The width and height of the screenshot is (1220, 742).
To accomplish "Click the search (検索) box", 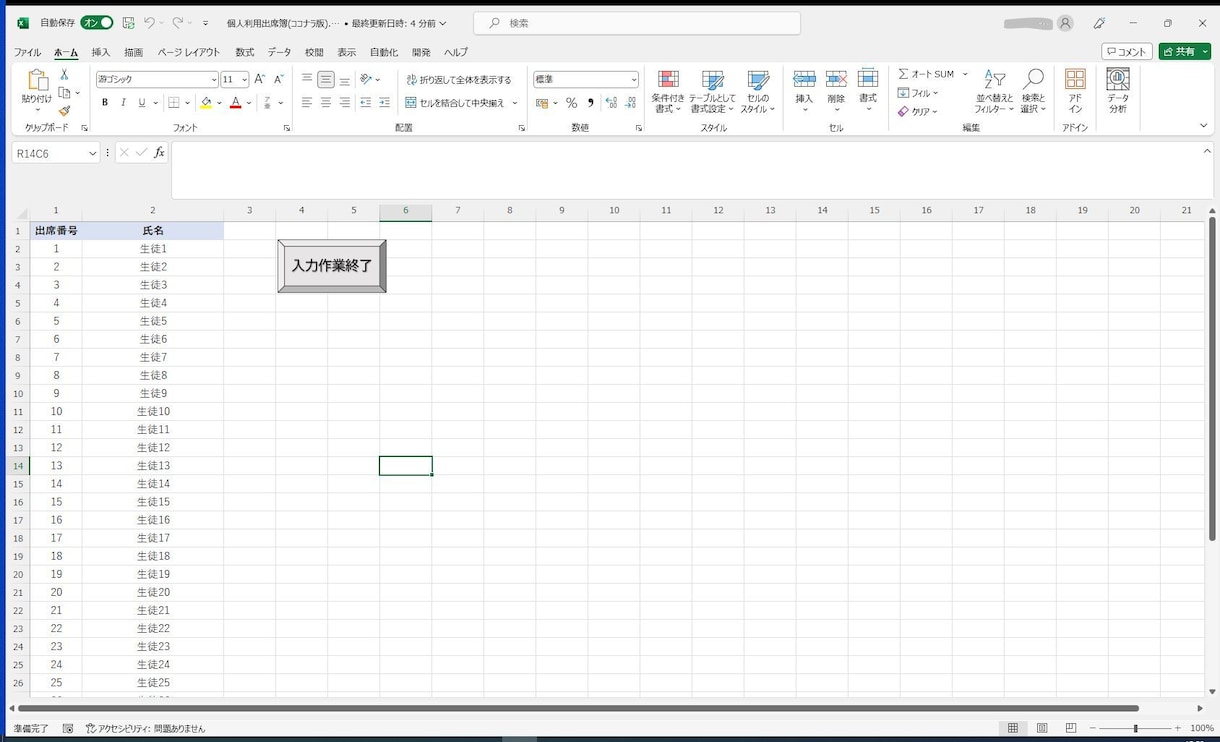I will (637, 23).
